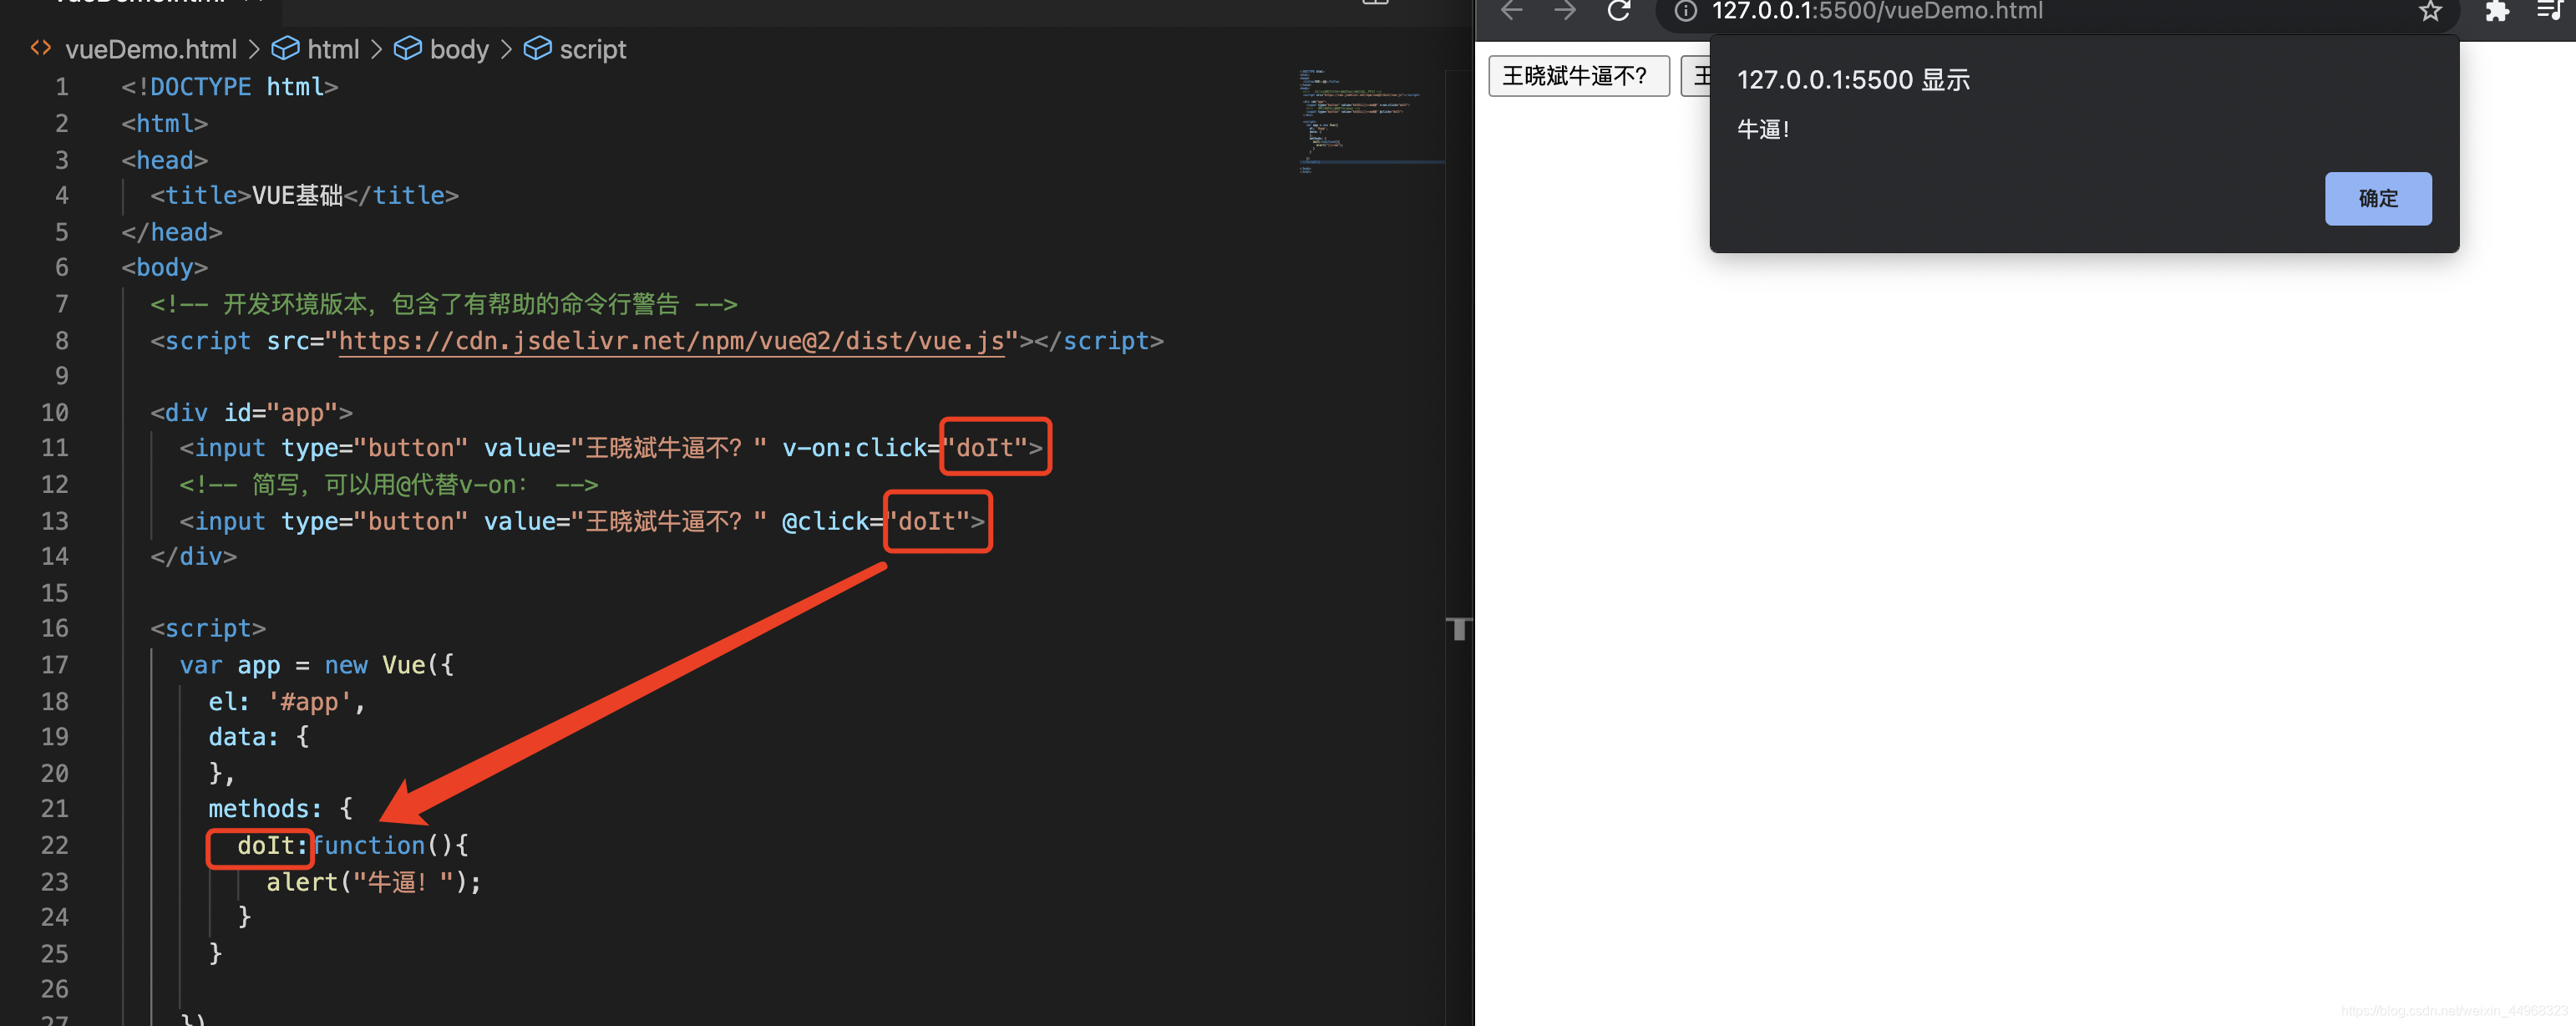The height and width of the screenshot is (1026, 2576).
Task: Click the site info icon in the address bar
Action: pos(1686,11)
